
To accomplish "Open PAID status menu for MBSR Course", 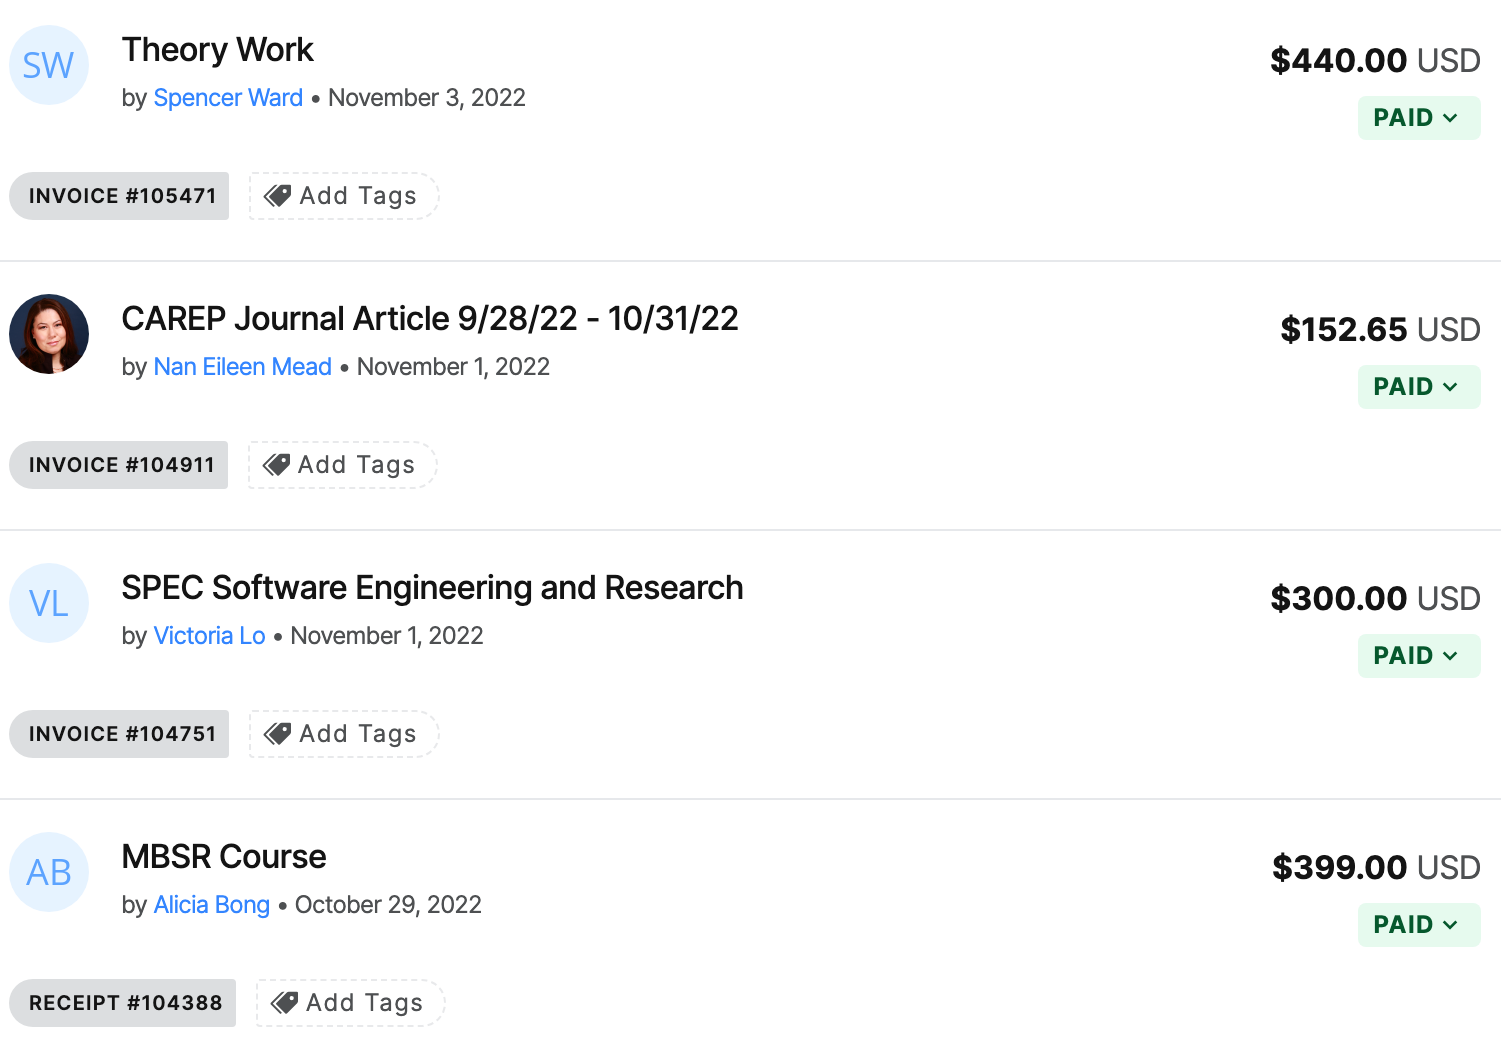I will click(x=1419, y=925).
